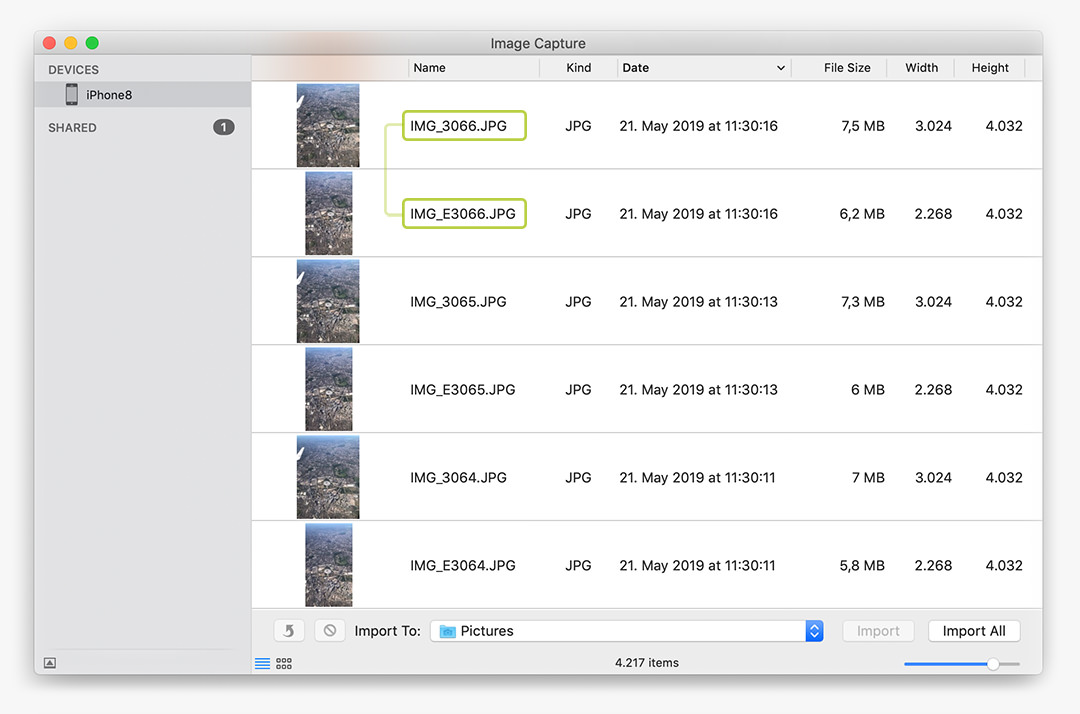Click the show device settings icon in sidebar

(x=50, y=663)
